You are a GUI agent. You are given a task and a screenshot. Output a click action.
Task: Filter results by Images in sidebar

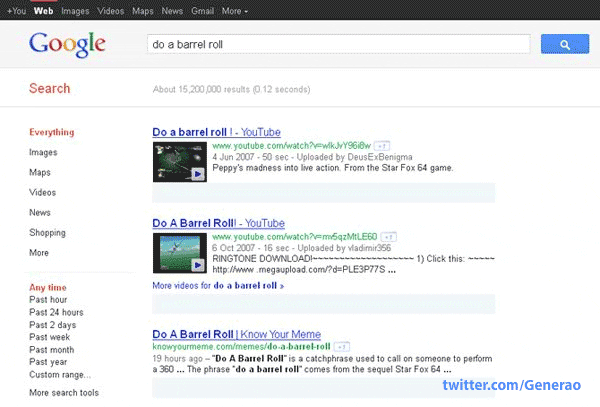[43, 152]
